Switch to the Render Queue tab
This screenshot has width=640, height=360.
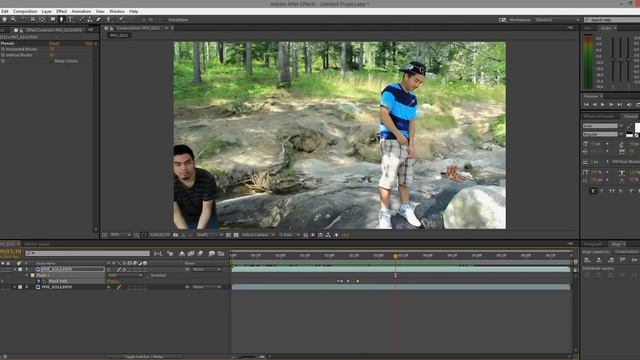click(x=37, y=244)
